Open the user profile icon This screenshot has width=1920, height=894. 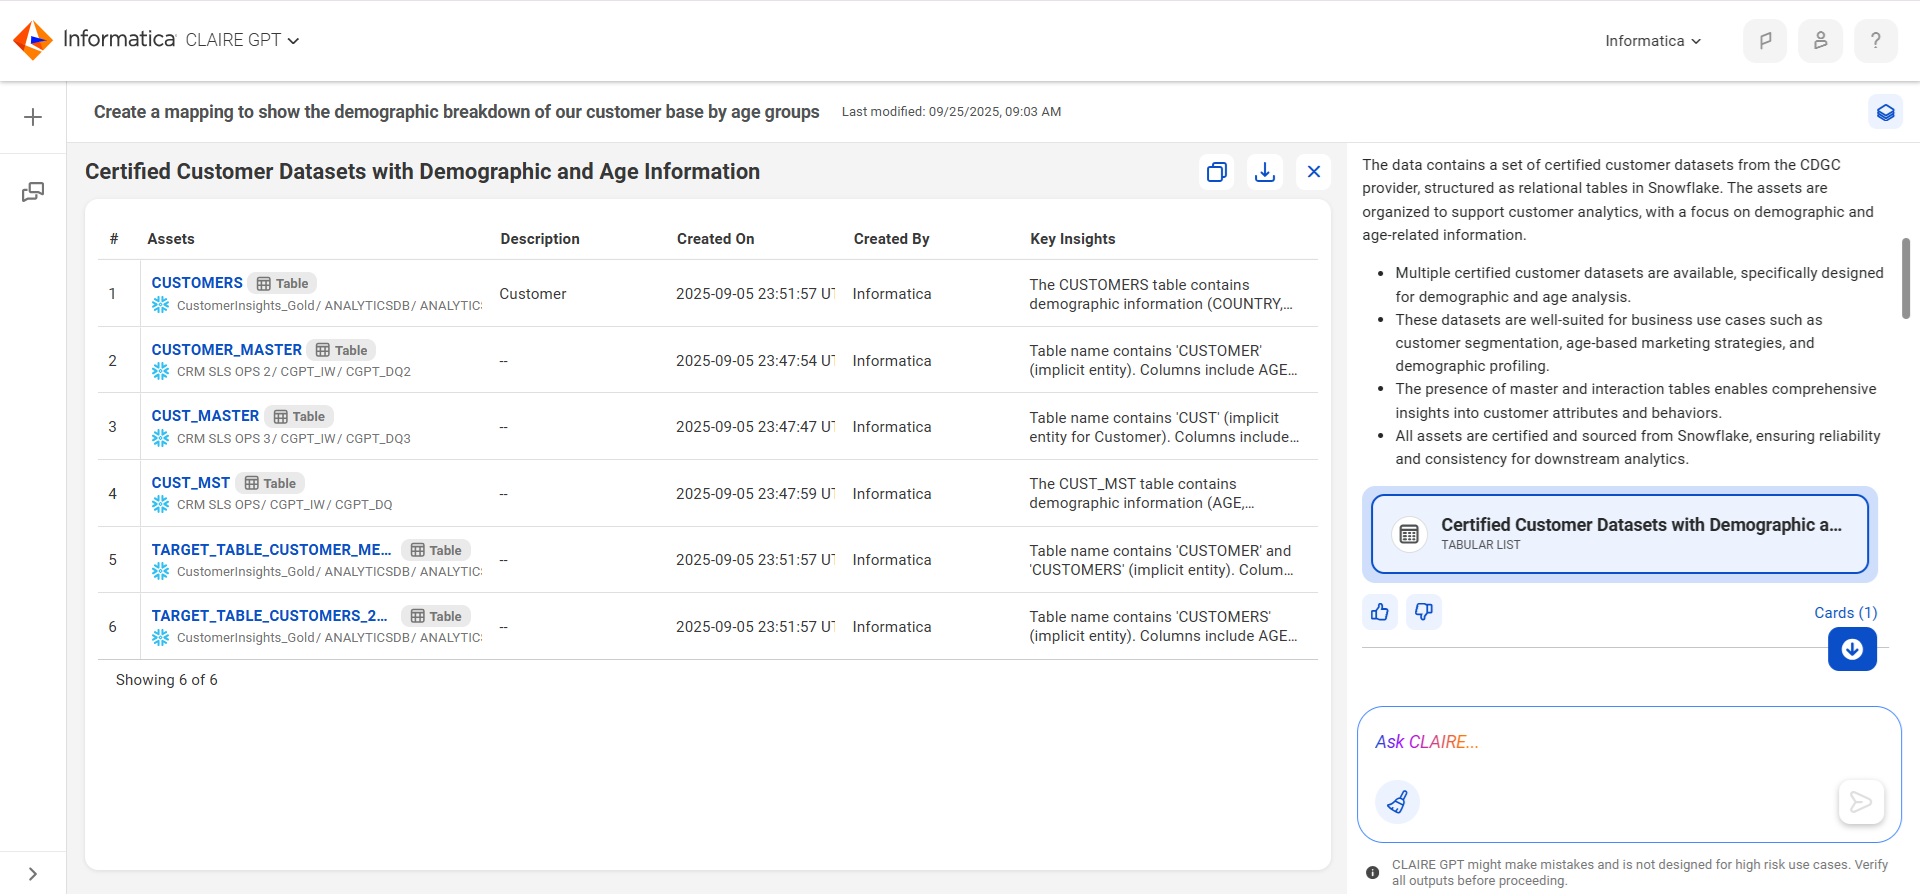1820,41
